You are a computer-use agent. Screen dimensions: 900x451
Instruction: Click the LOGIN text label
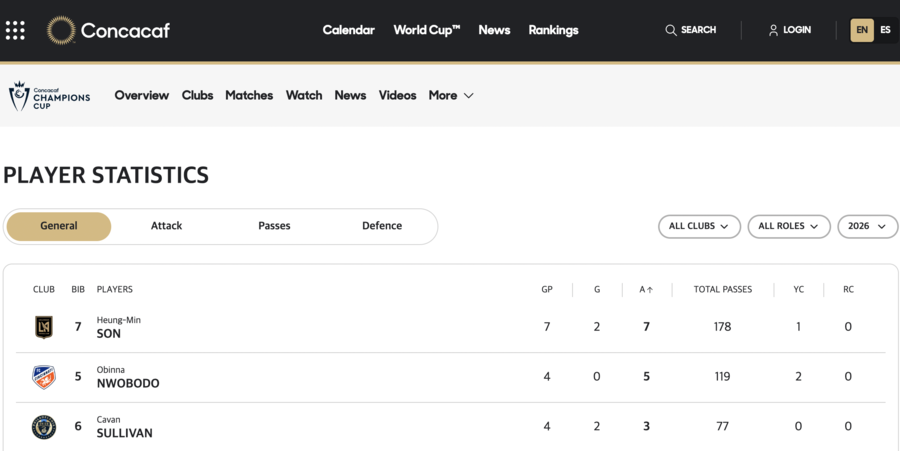[x=797, y=30]
